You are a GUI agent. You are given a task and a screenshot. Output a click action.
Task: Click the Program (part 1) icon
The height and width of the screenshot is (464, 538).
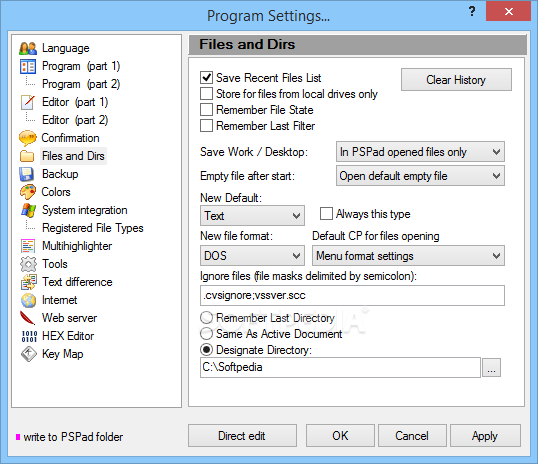(28, 66)
